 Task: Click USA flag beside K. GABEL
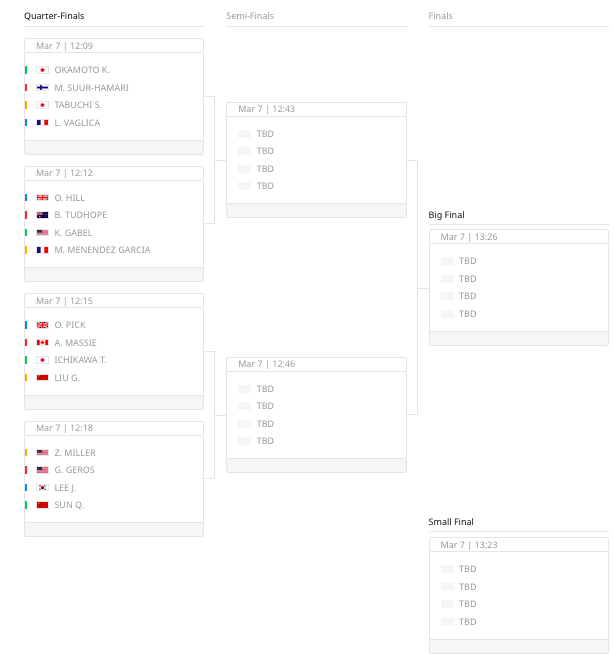(x=42, y=233)
